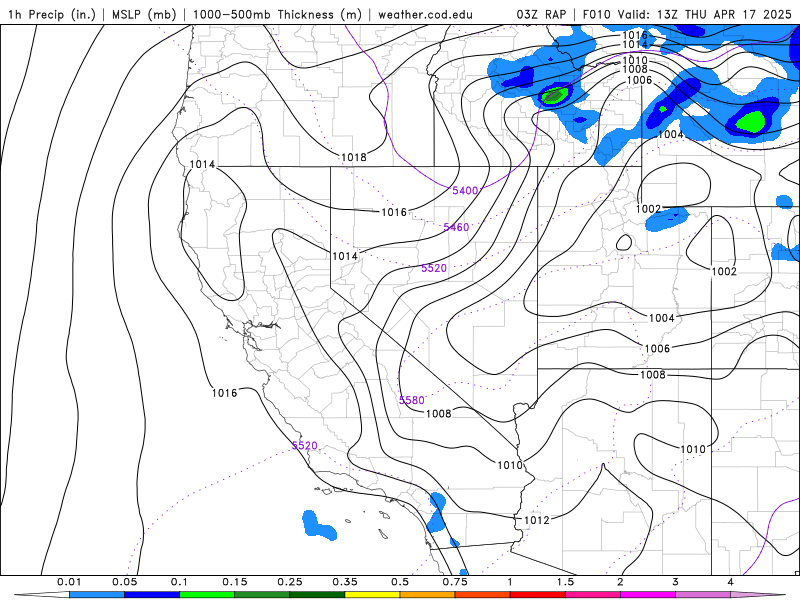Click the 0.5 legend tick value
800x600 pixels.
click(400, 582)
